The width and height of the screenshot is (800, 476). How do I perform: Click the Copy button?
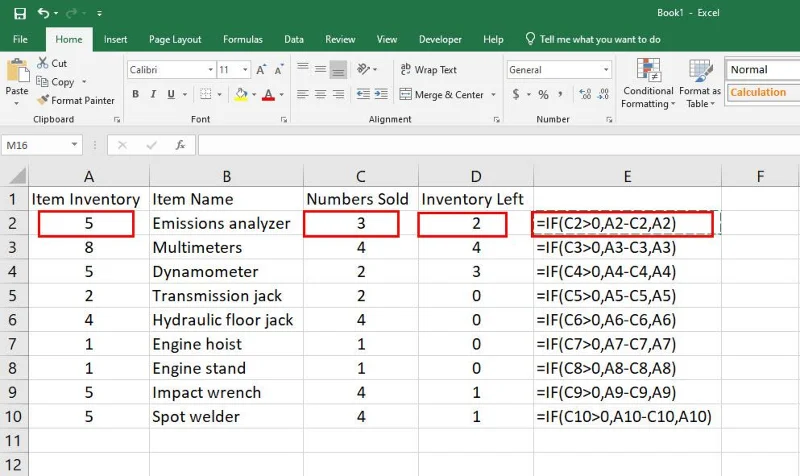tap(56, 82)
